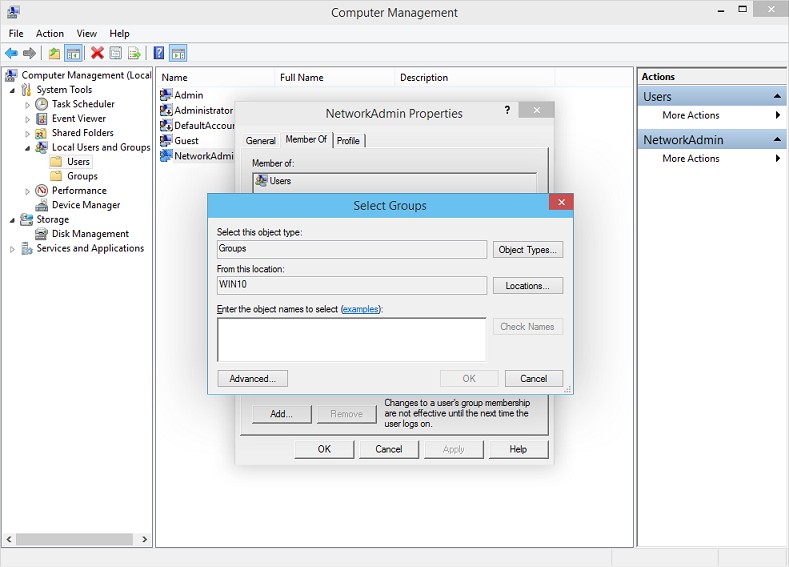Click the Export List toolbar icon
This screenshot has width=789, height=567.
(x=133, y=53)
